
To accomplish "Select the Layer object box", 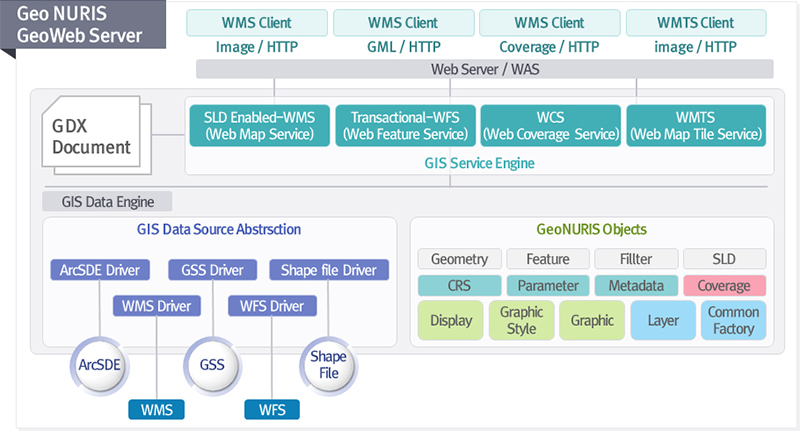I will [663, 320].
